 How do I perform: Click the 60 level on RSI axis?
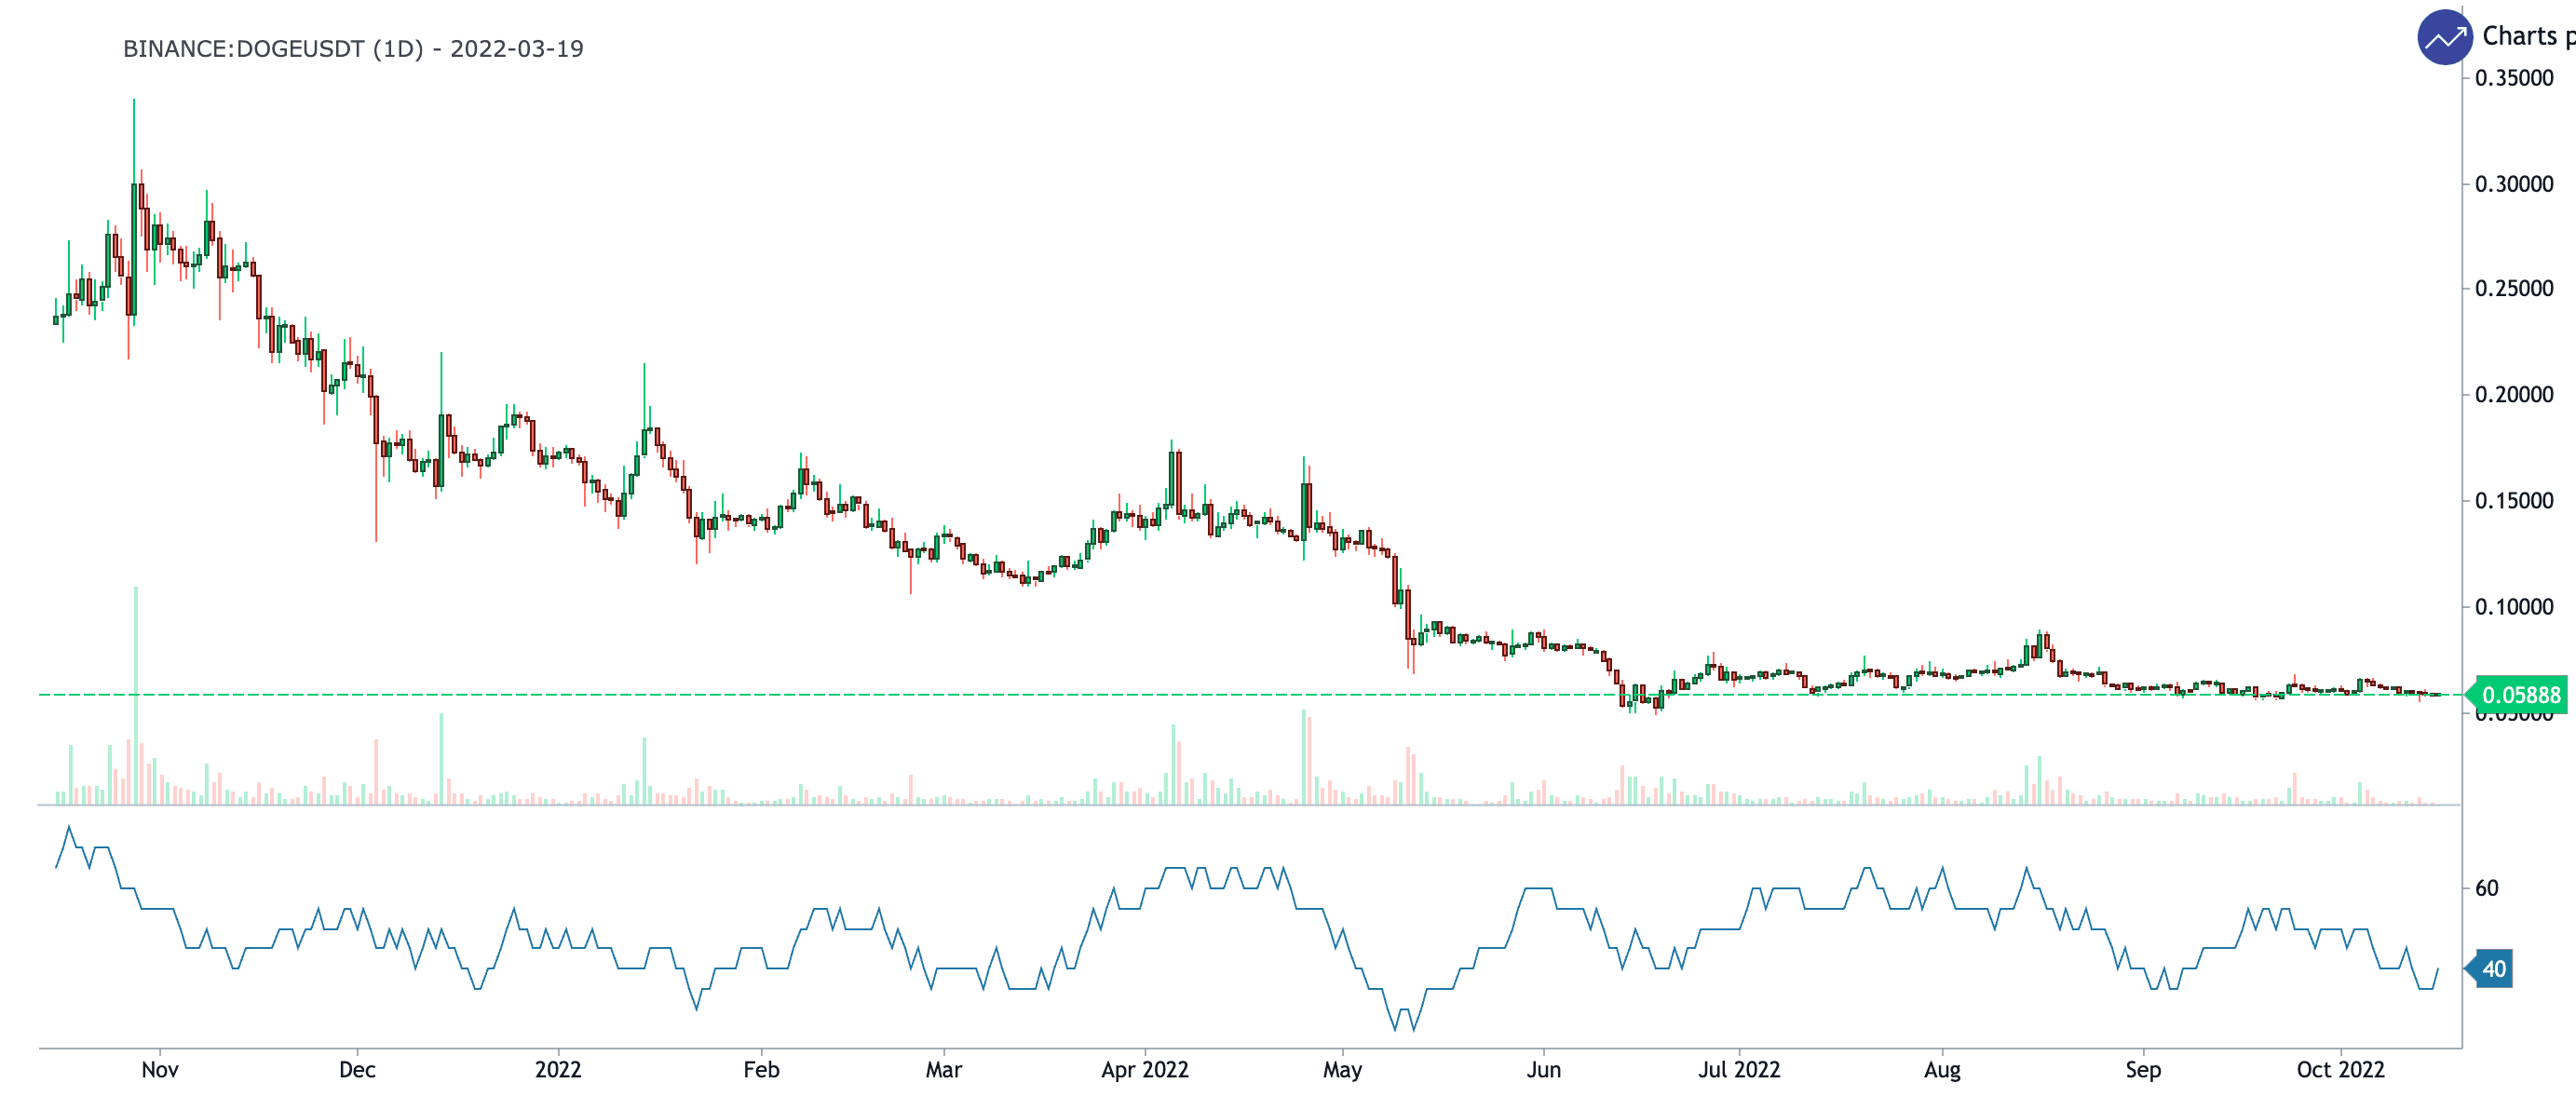pos(2486,888)
